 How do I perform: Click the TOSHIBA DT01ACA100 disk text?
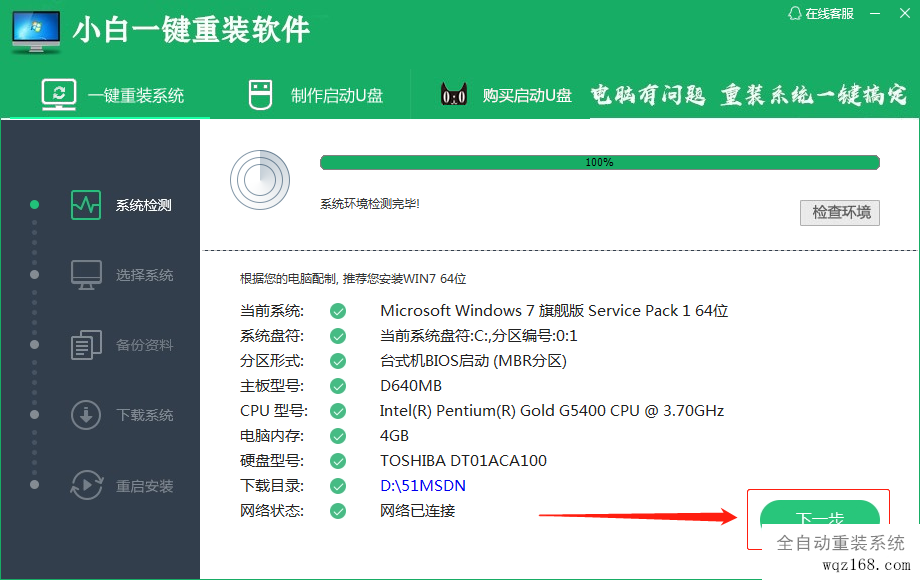[x=464, y=461]
